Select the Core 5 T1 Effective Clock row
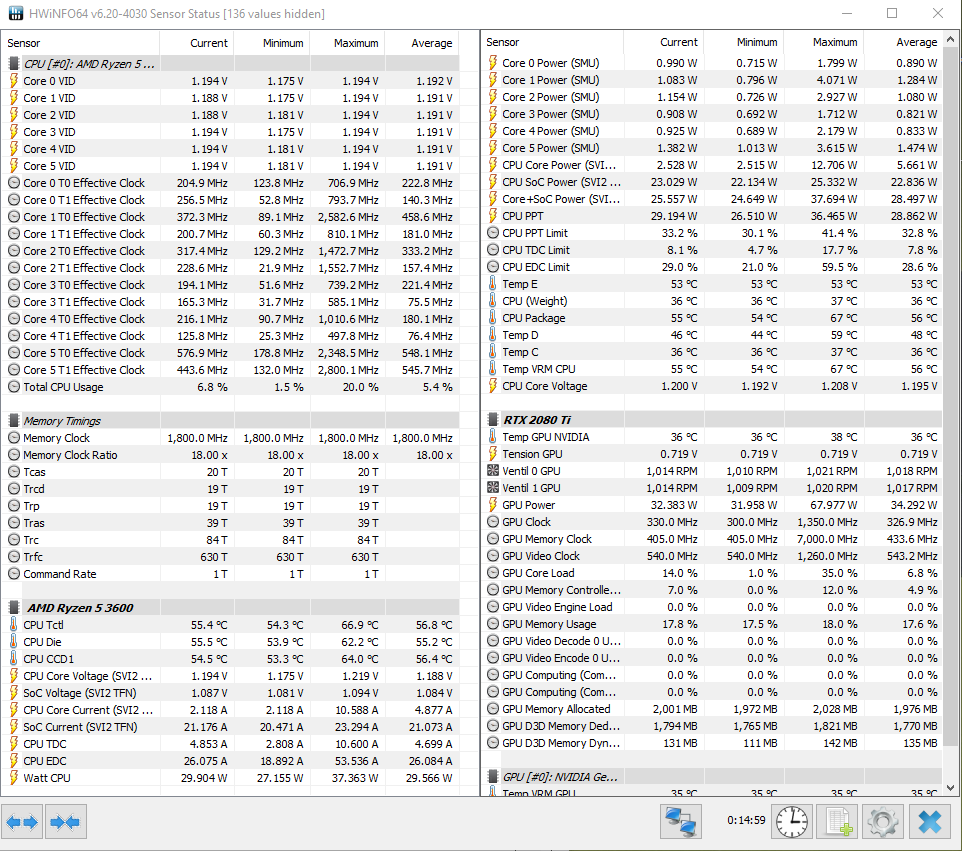The image size is (962, 851). 233,370
